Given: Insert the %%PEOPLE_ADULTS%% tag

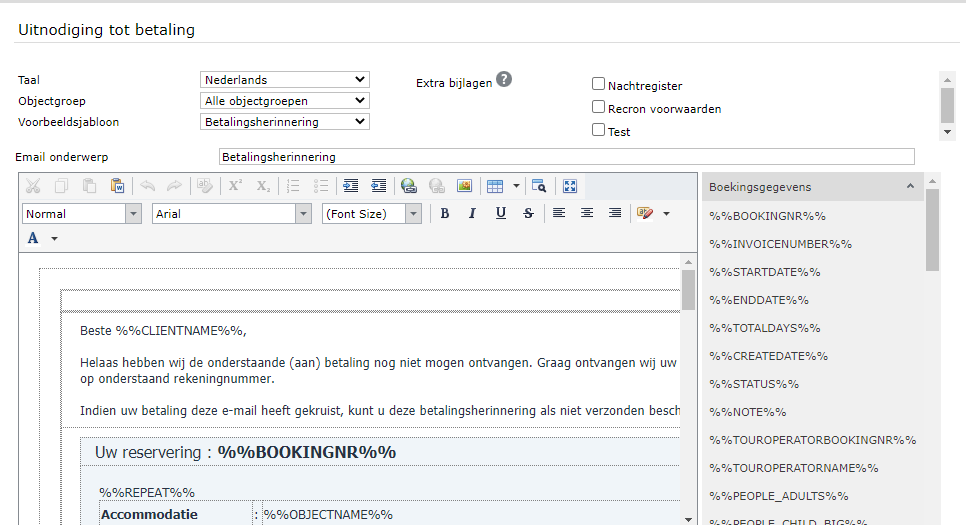Looking at the screenshot, I should [779, 496].
